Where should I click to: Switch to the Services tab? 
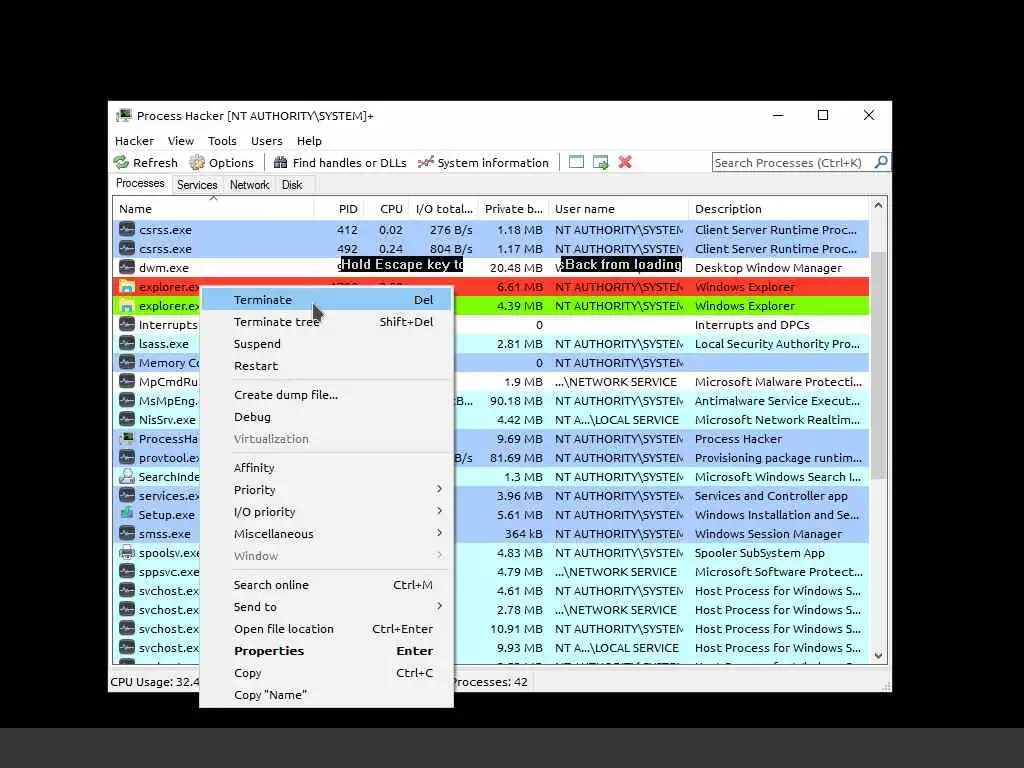pos(197,185)
